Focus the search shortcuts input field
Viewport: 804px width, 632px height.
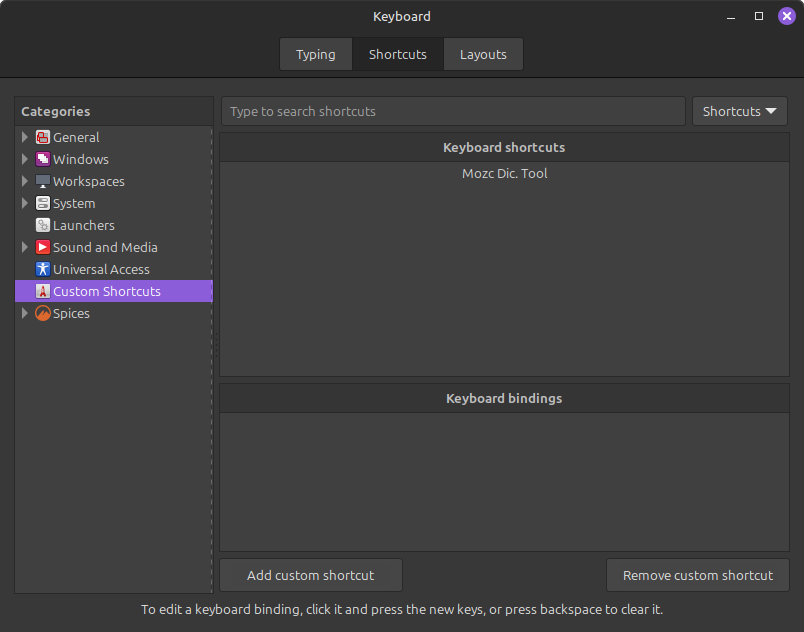(453, 111)
